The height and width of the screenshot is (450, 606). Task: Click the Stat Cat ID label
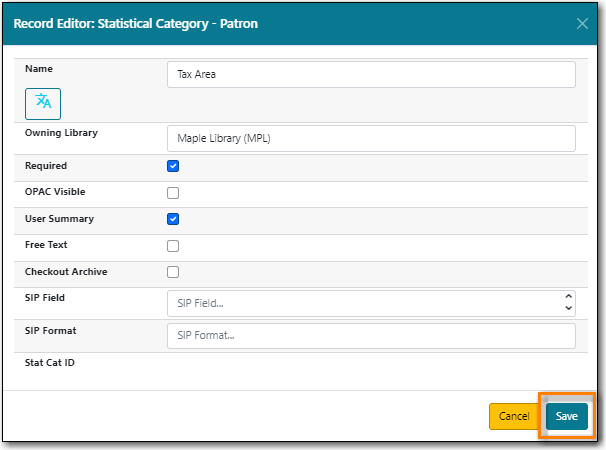pos(50,362)
